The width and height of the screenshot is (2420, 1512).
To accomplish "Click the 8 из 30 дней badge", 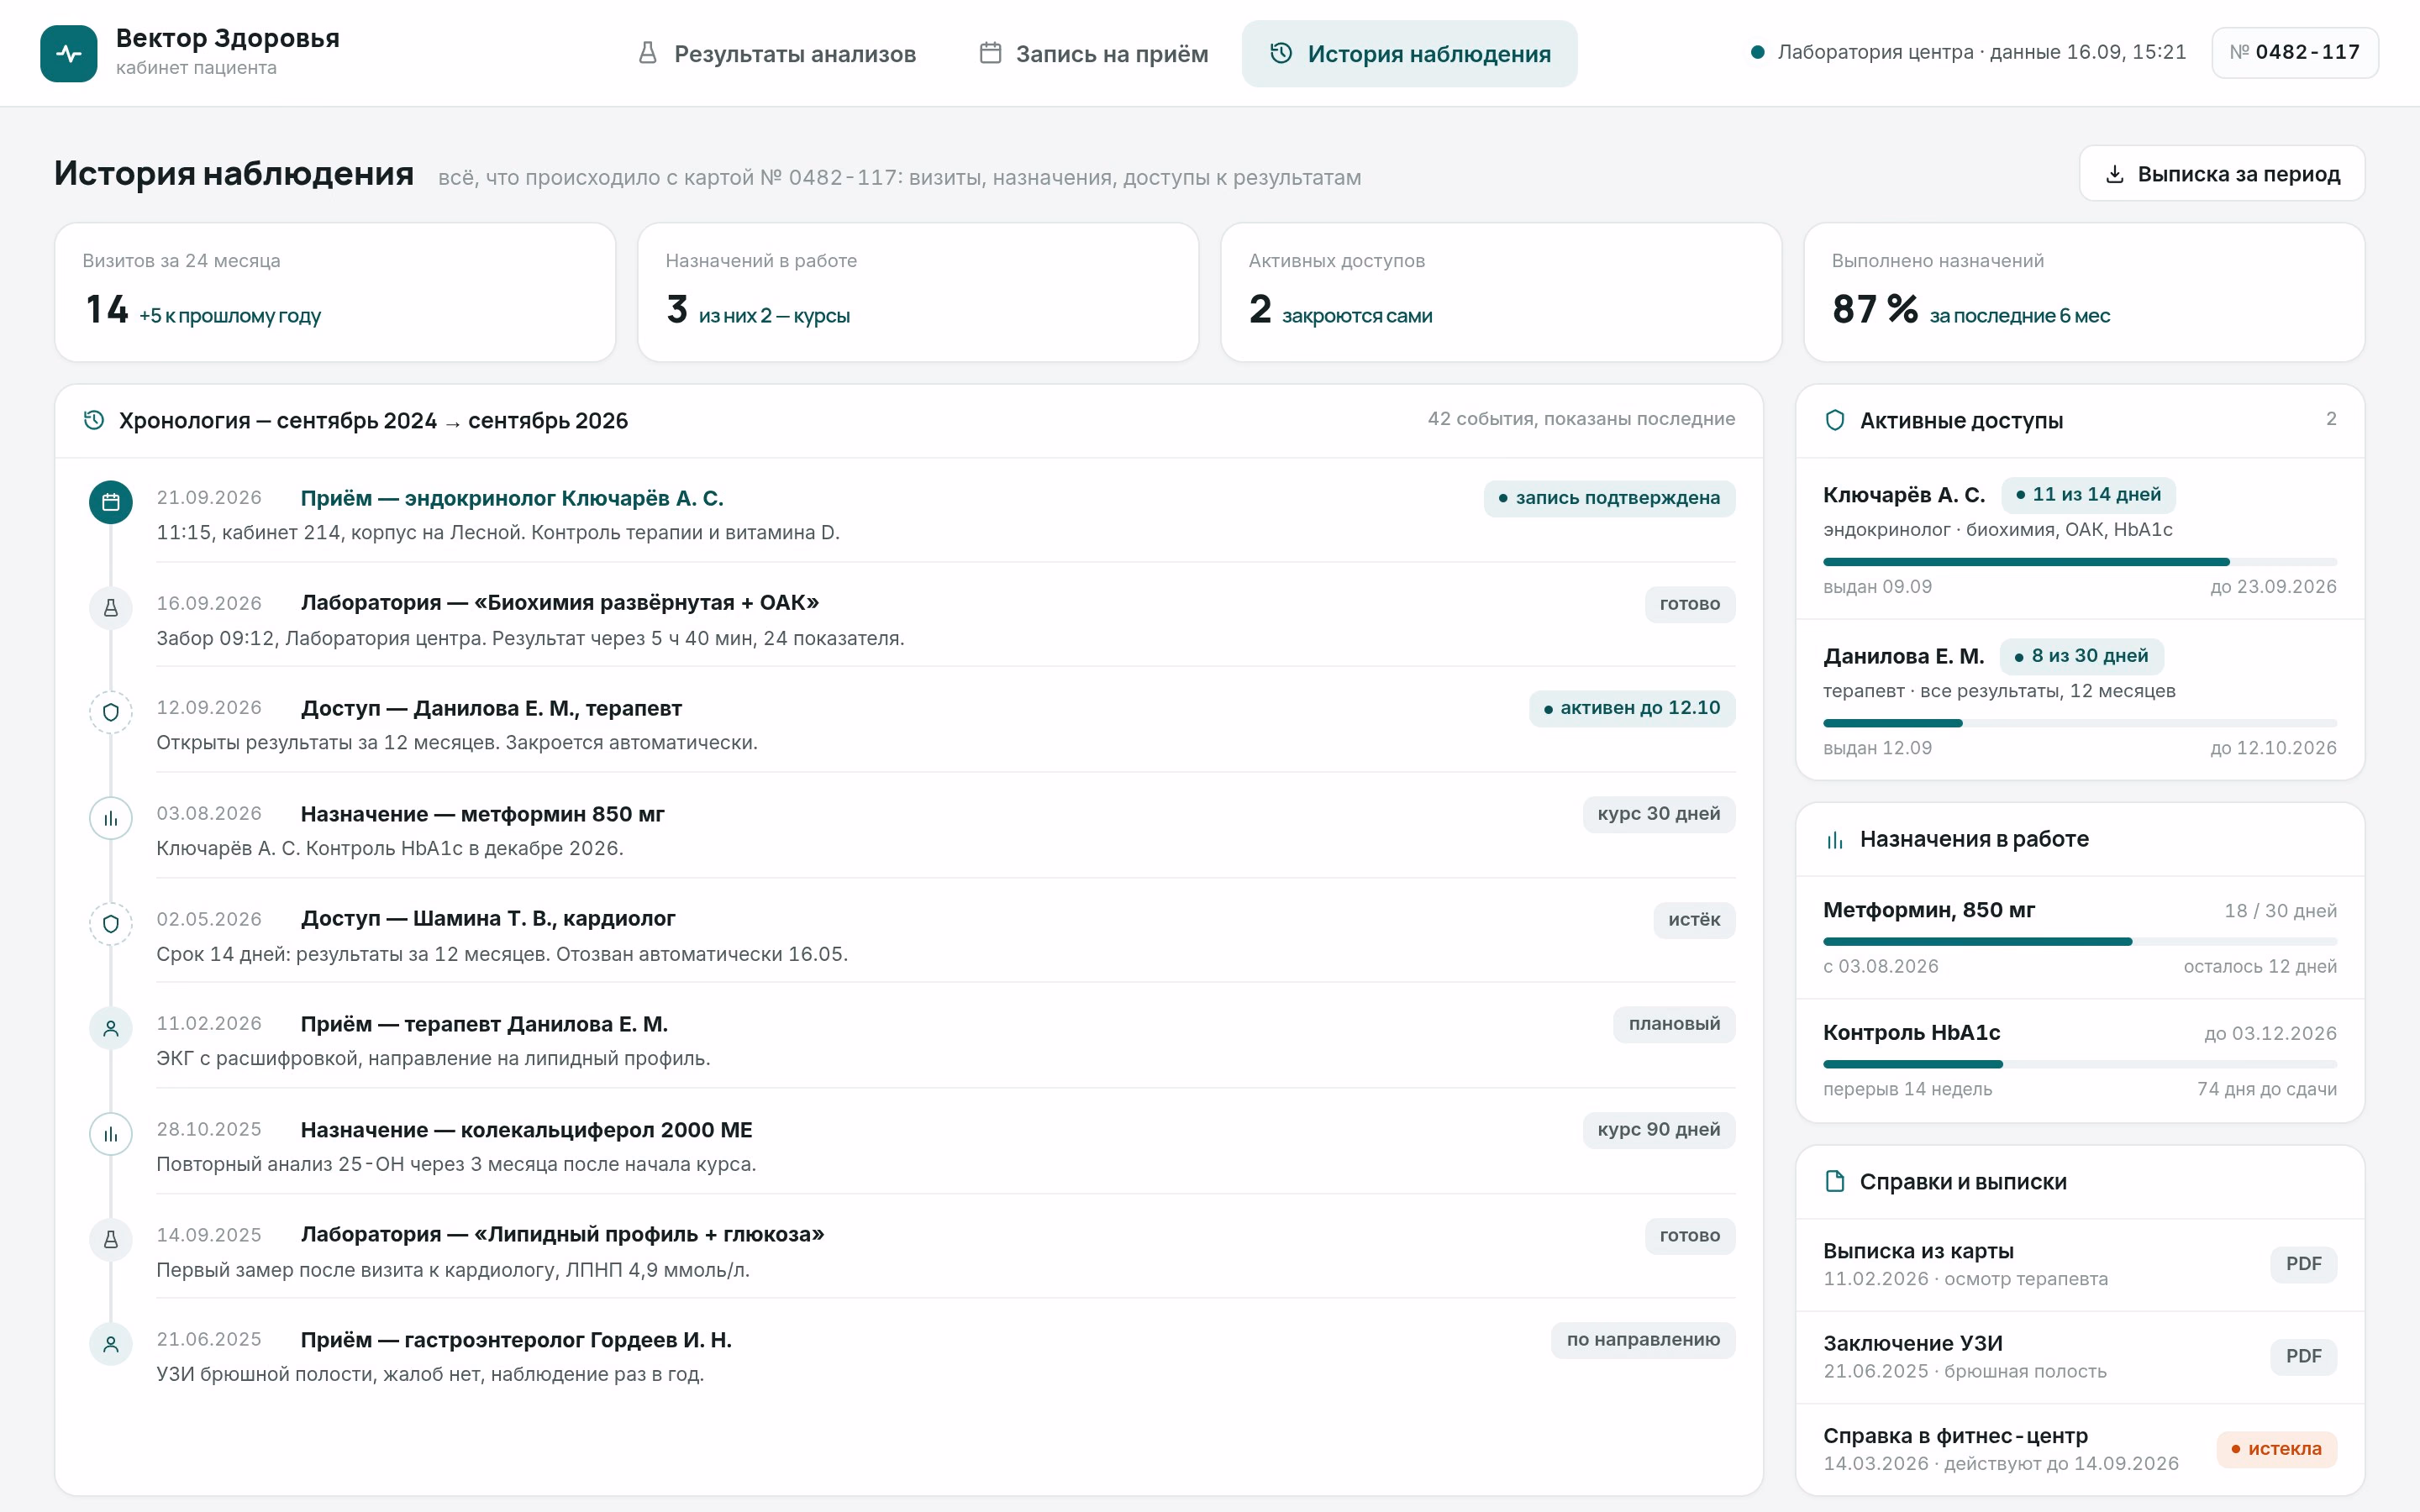I will 2081,656.
